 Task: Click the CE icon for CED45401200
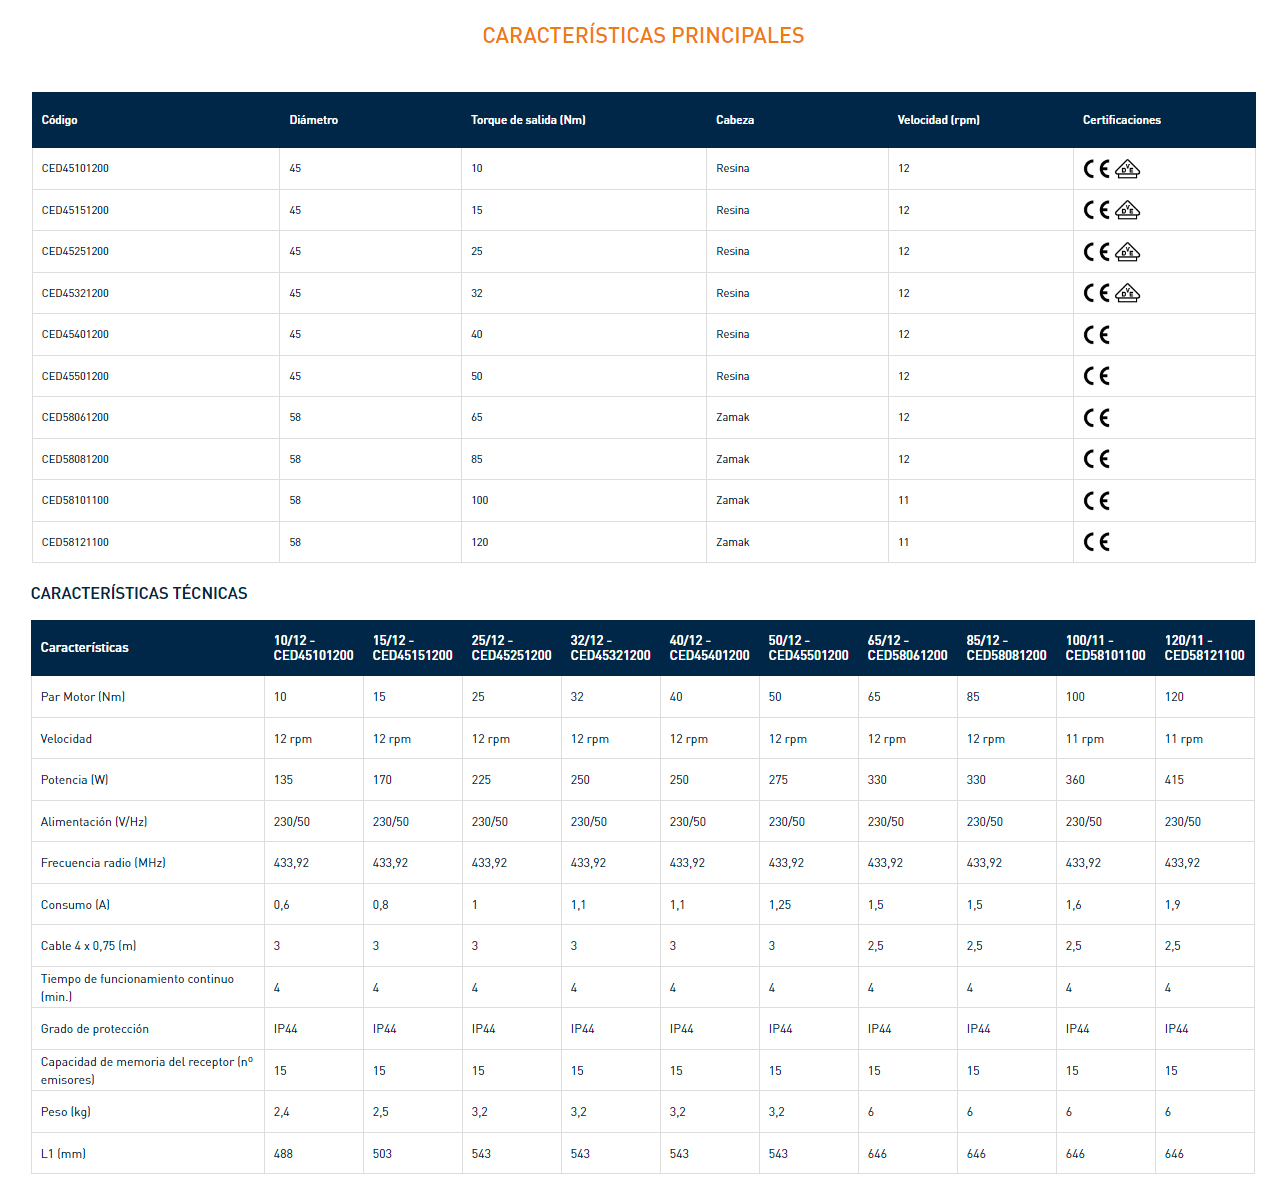[1096, 335]
